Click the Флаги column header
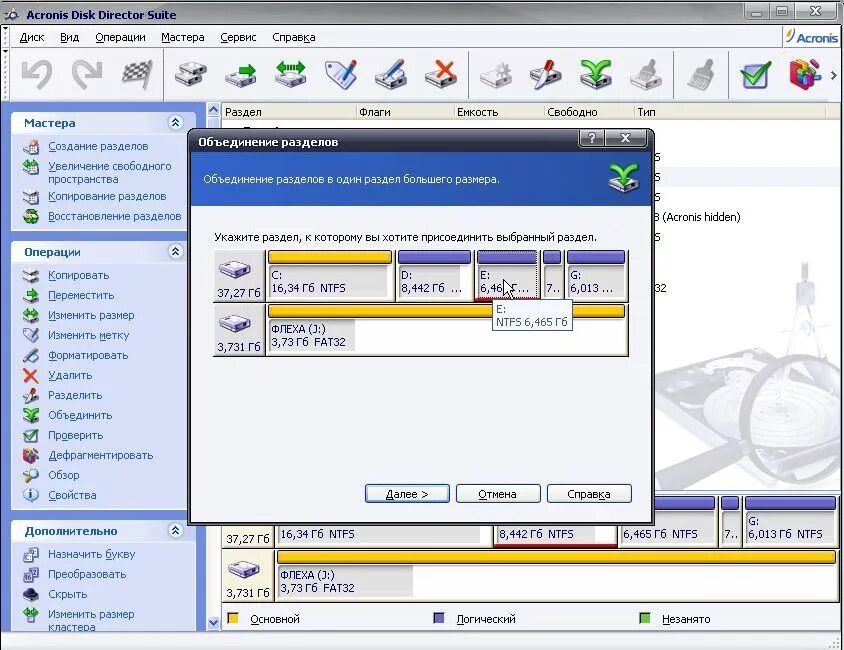Viewport: 844px width, 650px height. pos(405,112)
